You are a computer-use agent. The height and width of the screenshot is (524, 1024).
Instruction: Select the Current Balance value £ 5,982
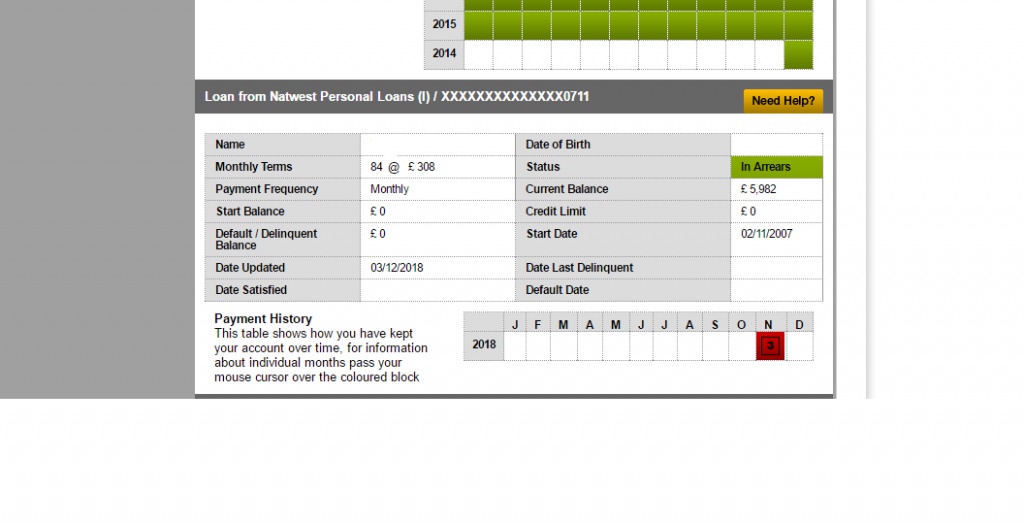coord(759,189)
